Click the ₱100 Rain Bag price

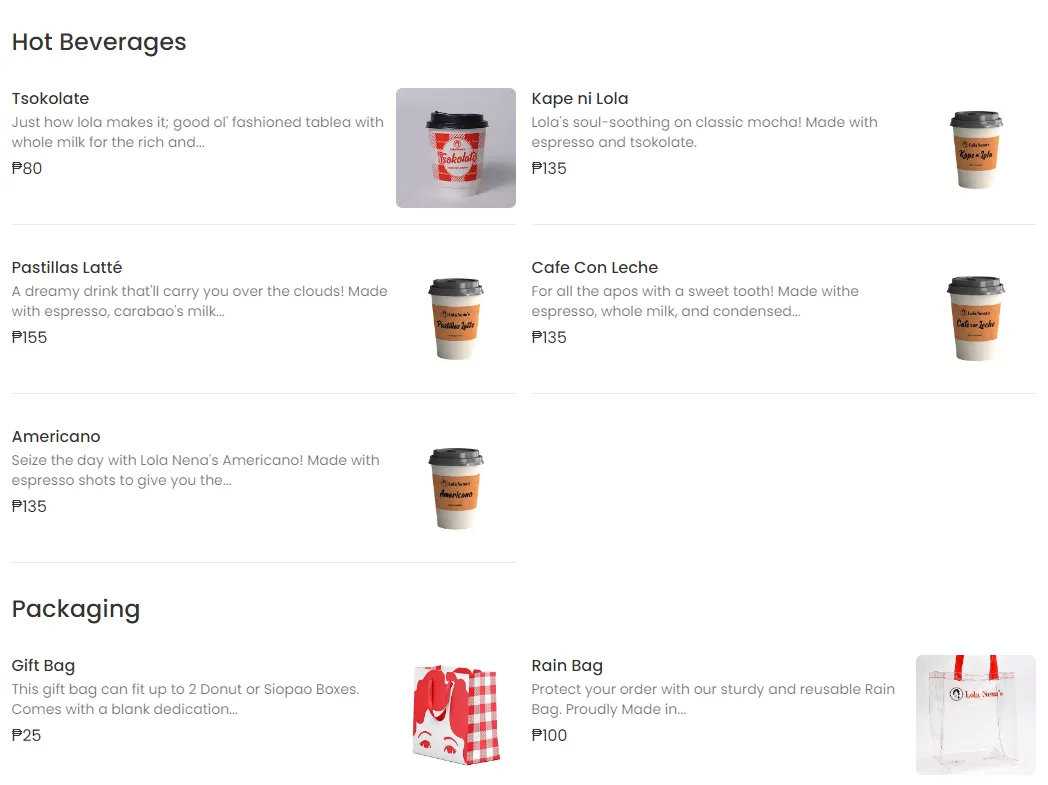[549, 735]
